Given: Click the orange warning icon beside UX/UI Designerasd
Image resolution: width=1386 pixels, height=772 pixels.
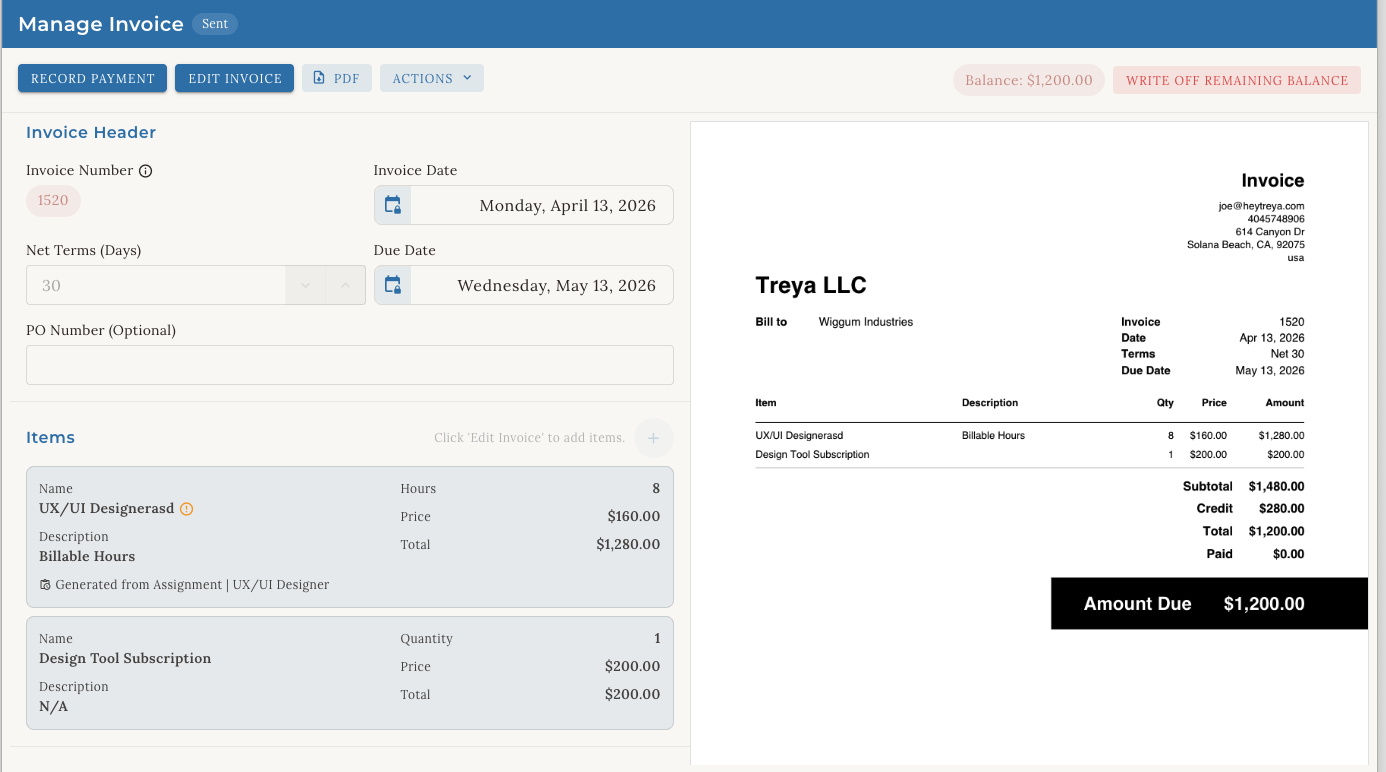Looking at the screenshot, I should click(186, 509).
